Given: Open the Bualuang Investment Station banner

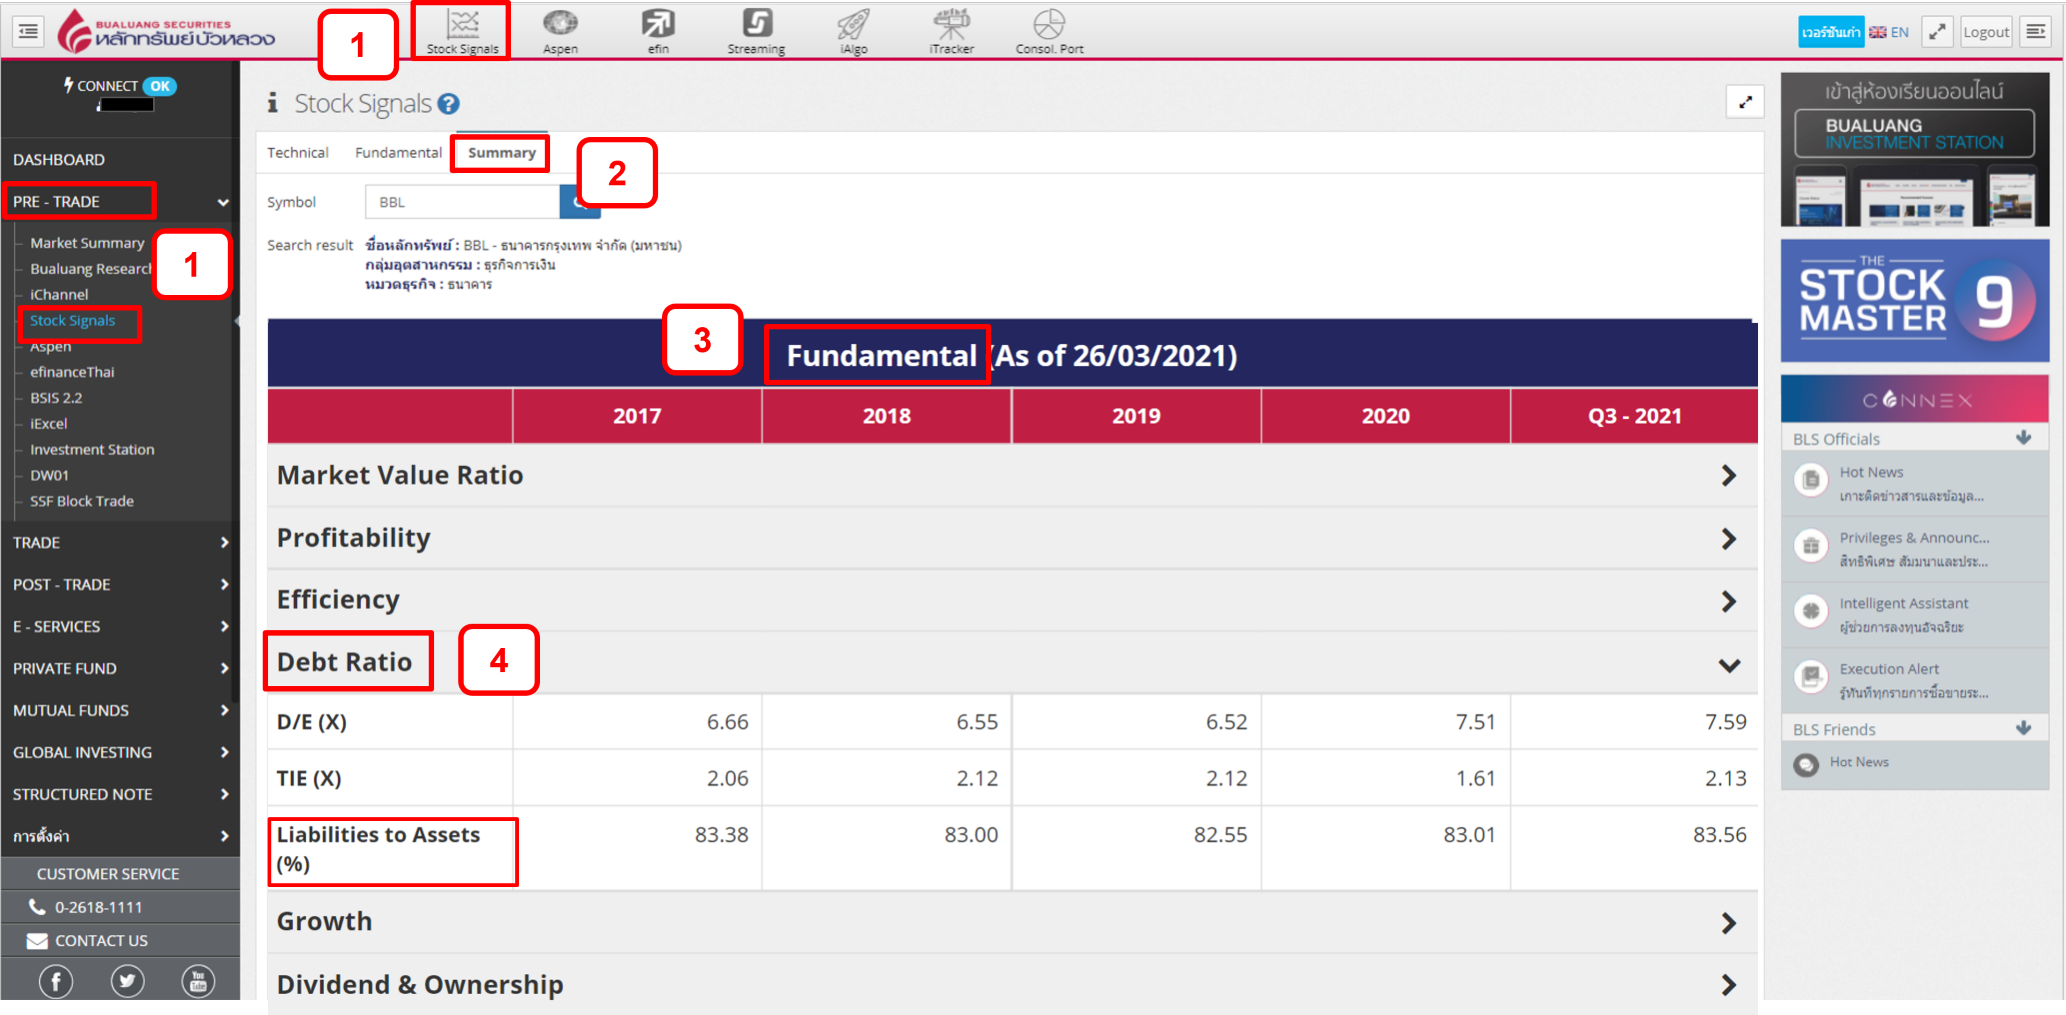Looking at the screenshot, I should coord(1915,150).
